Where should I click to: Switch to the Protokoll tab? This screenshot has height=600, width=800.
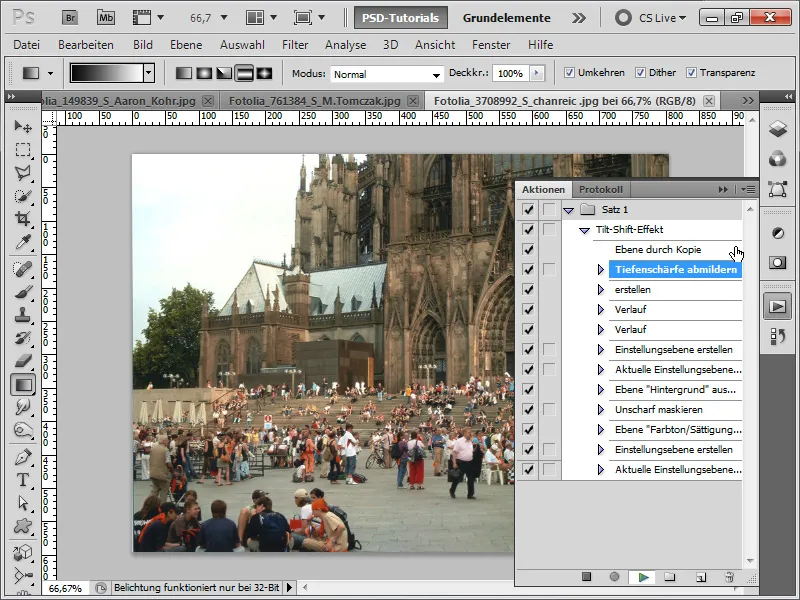click(x=601, y=189)
